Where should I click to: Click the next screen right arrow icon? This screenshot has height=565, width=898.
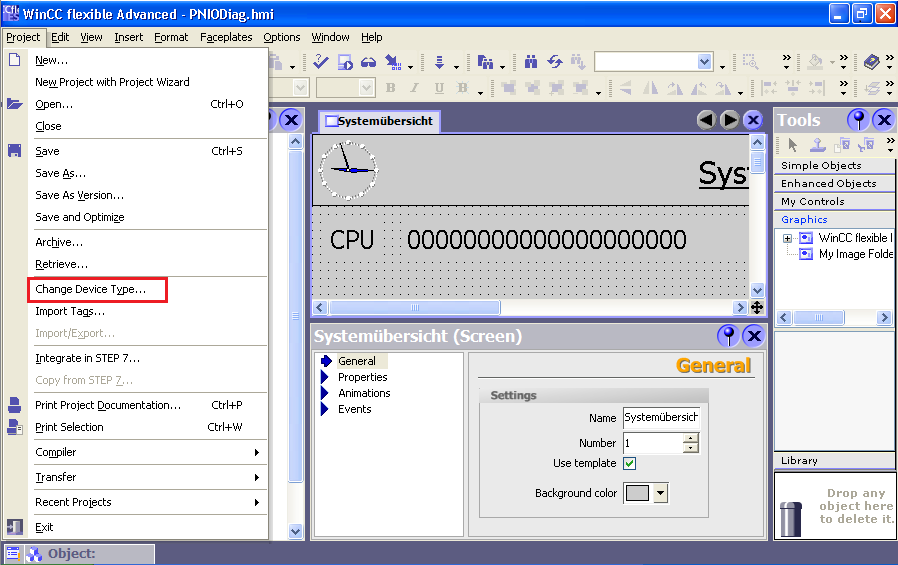tap(730, 120)
